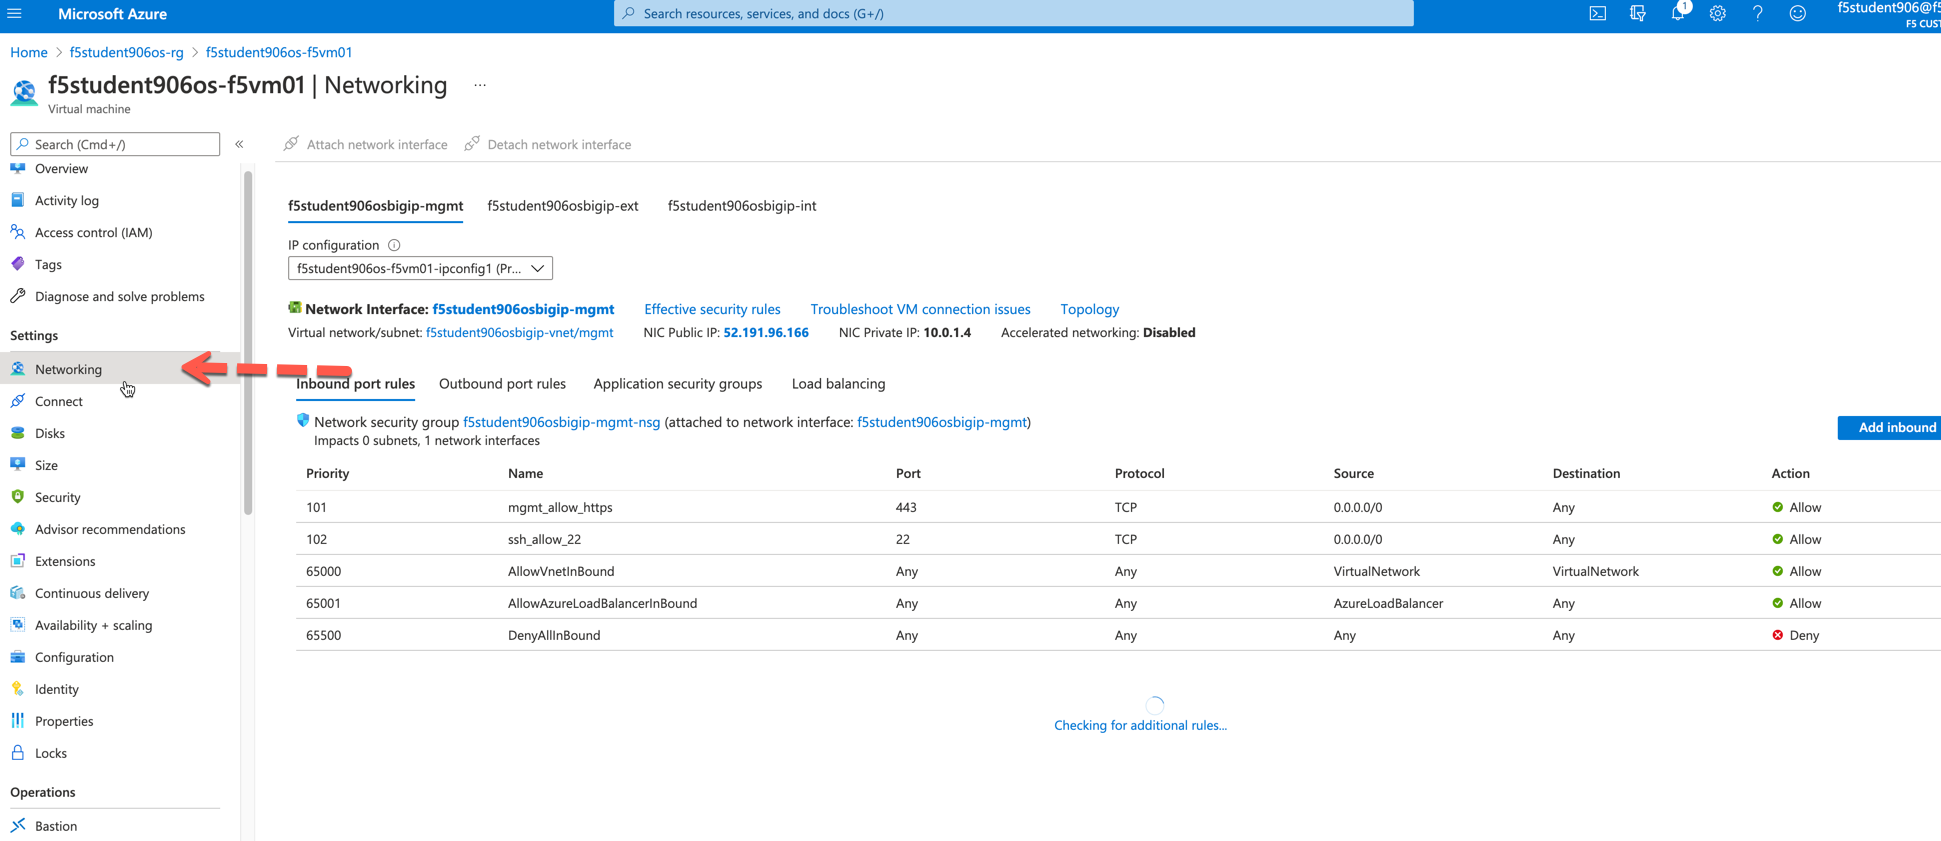Viewport: 1941px width, 841px height.
Task: Click the Disks icon
Action: point(18,433)
